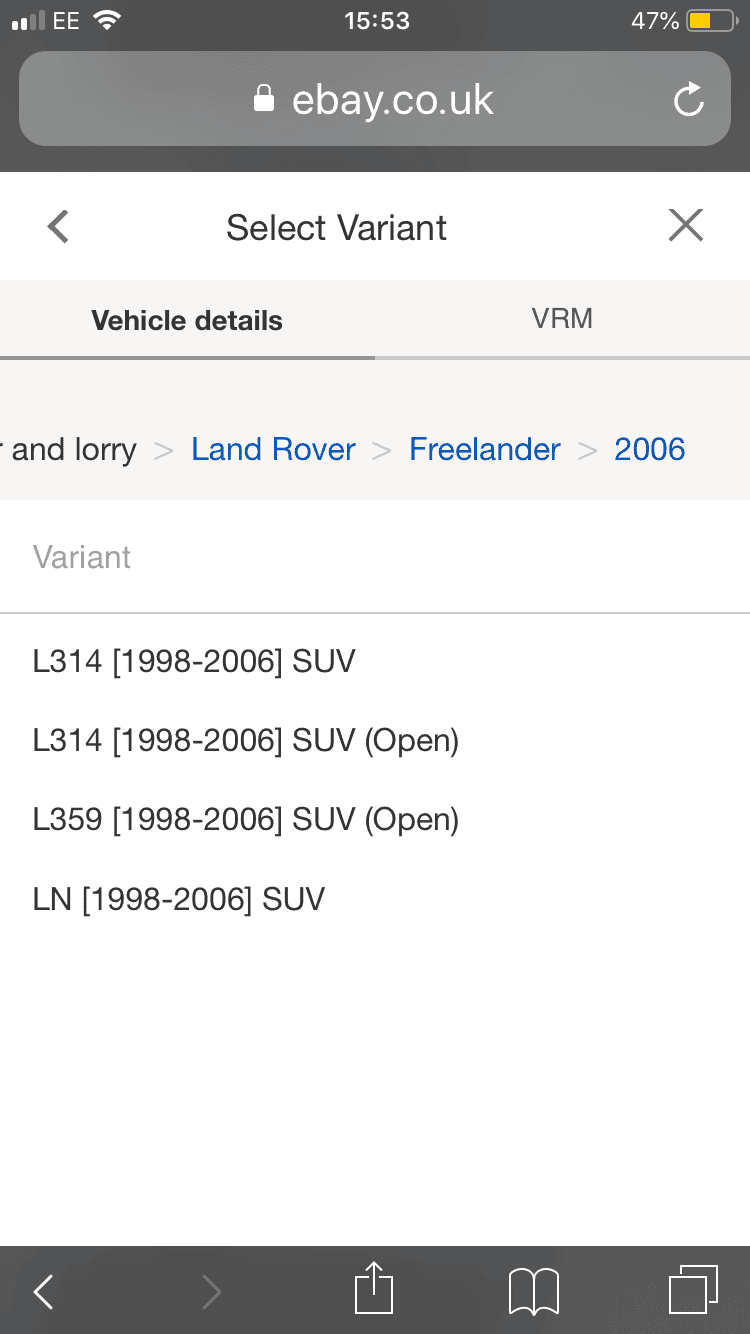The height and width of the screenshot is (1334, 750).
Task: Go to Freelander in the breadcrumb
Action: 485,449
